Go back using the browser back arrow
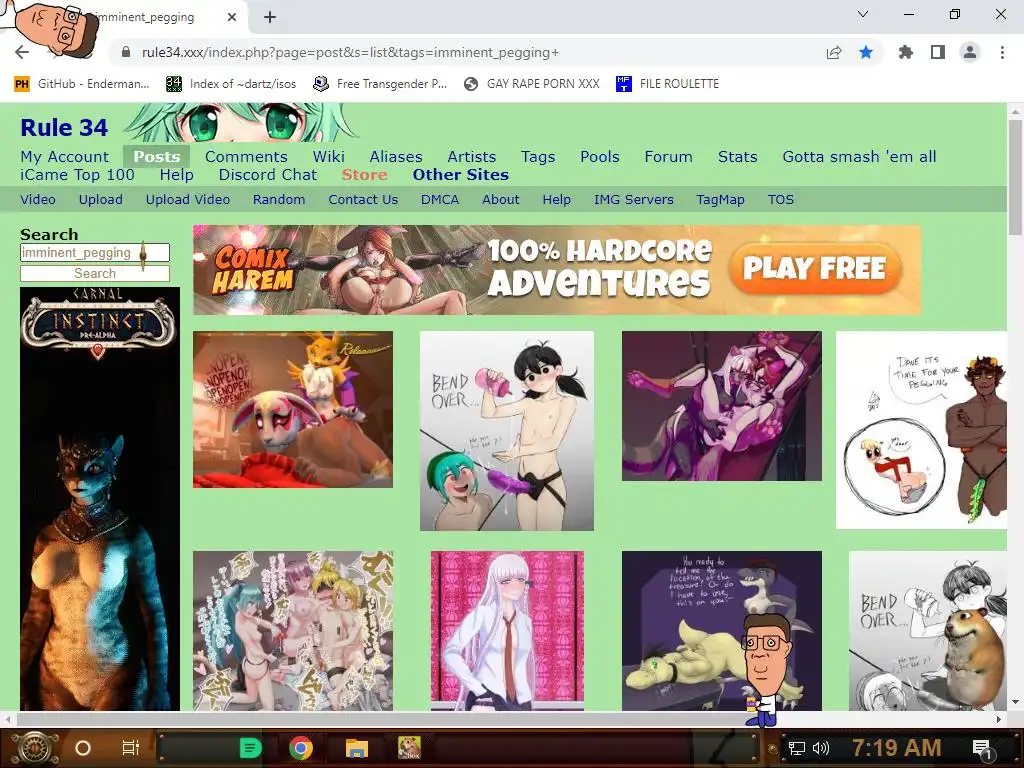Viewport: 1024px width, 768px height. click(x=22, y=52)
